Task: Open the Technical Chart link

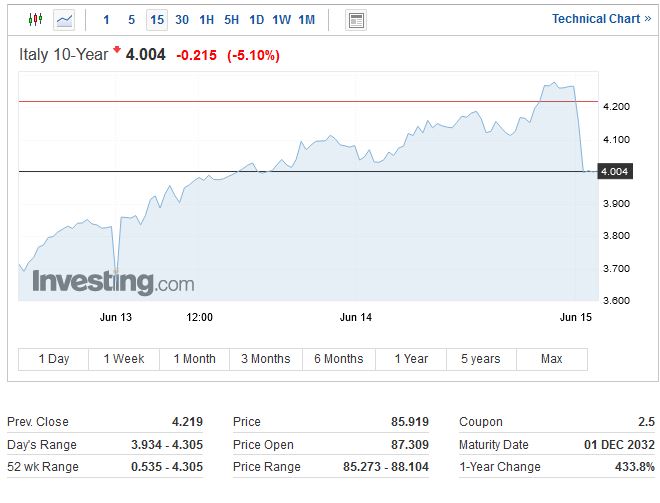Action: pyautogui.click(x=600, y=19)
